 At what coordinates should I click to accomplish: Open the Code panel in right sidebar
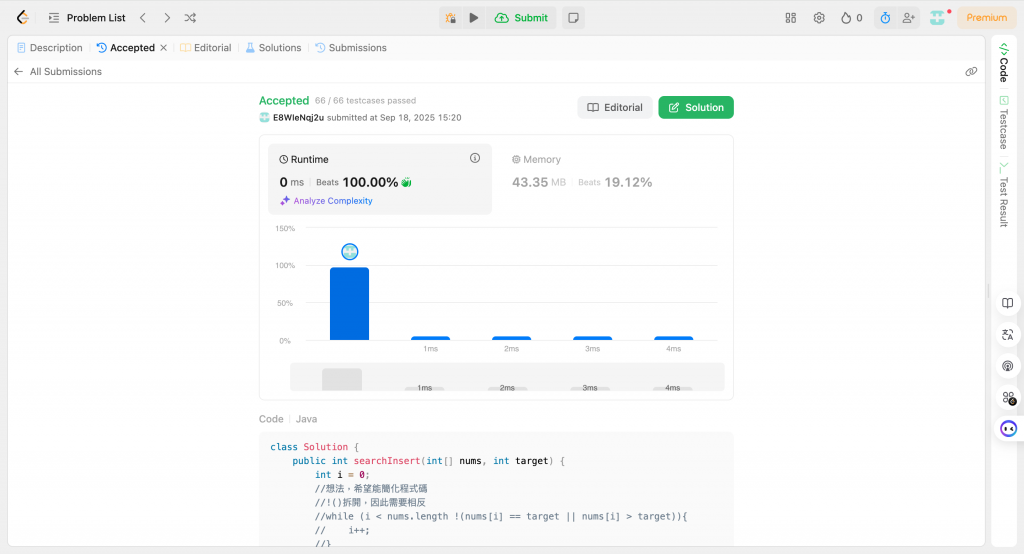point(1004,62)
